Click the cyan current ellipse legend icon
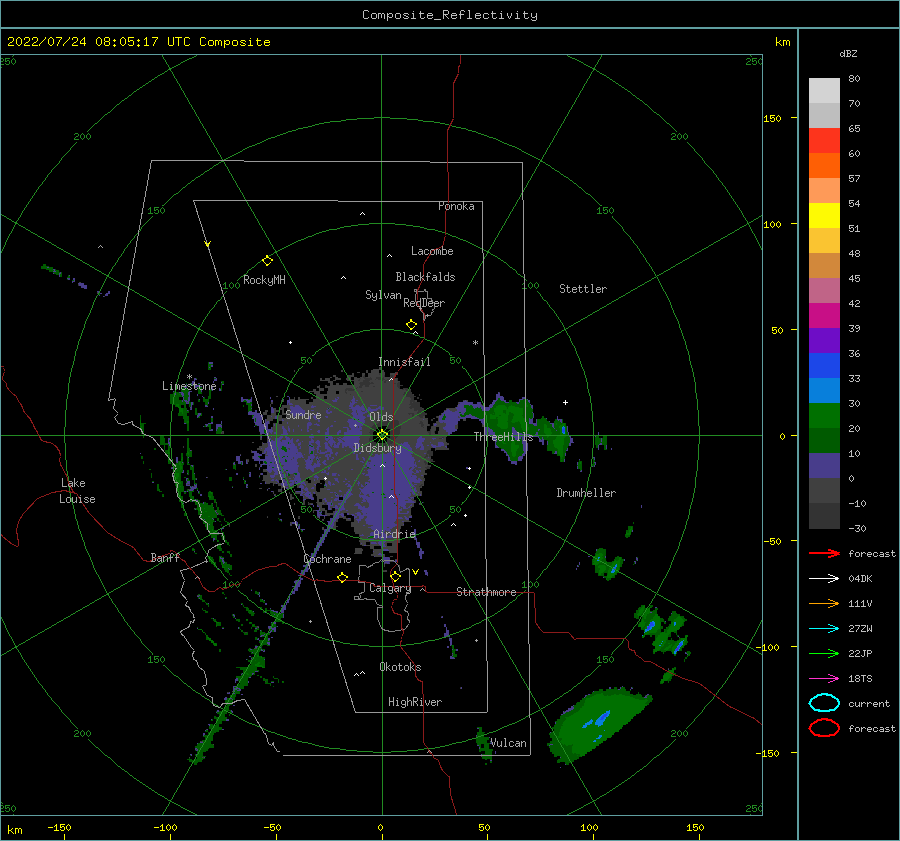 pyautogui.click(x=824, y=703)
